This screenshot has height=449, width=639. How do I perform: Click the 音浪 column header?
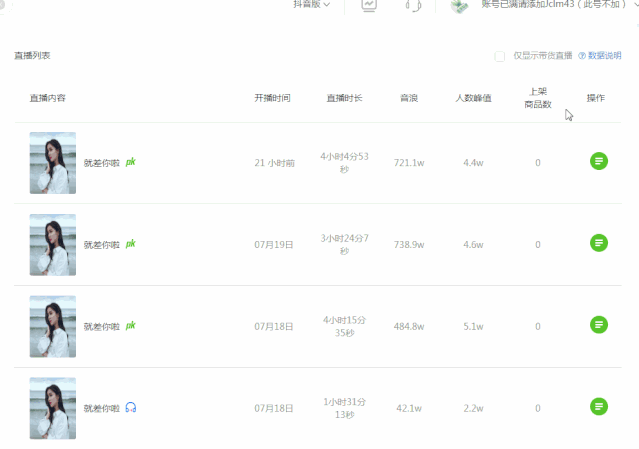click(409, 98)
